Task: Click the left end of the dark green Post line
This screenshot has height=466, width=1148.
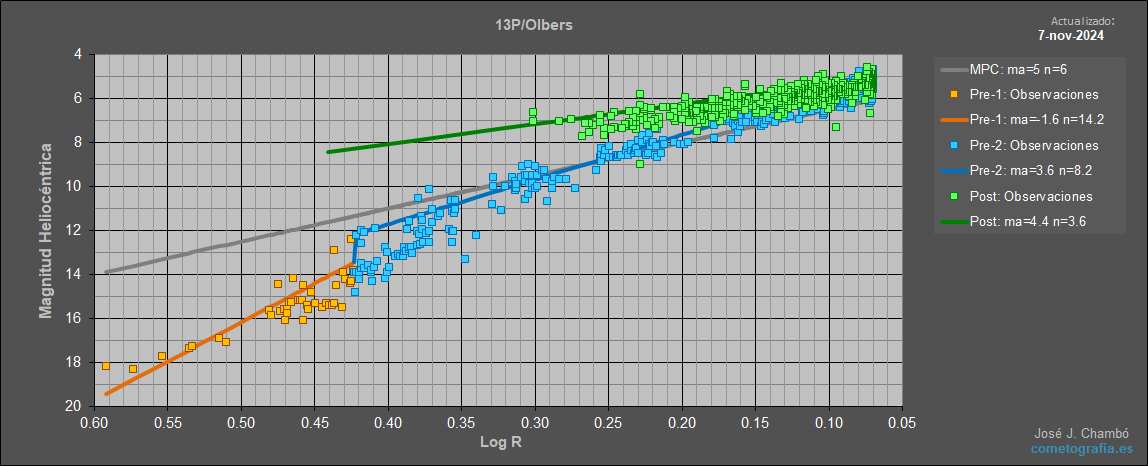Action: (328, 152)
